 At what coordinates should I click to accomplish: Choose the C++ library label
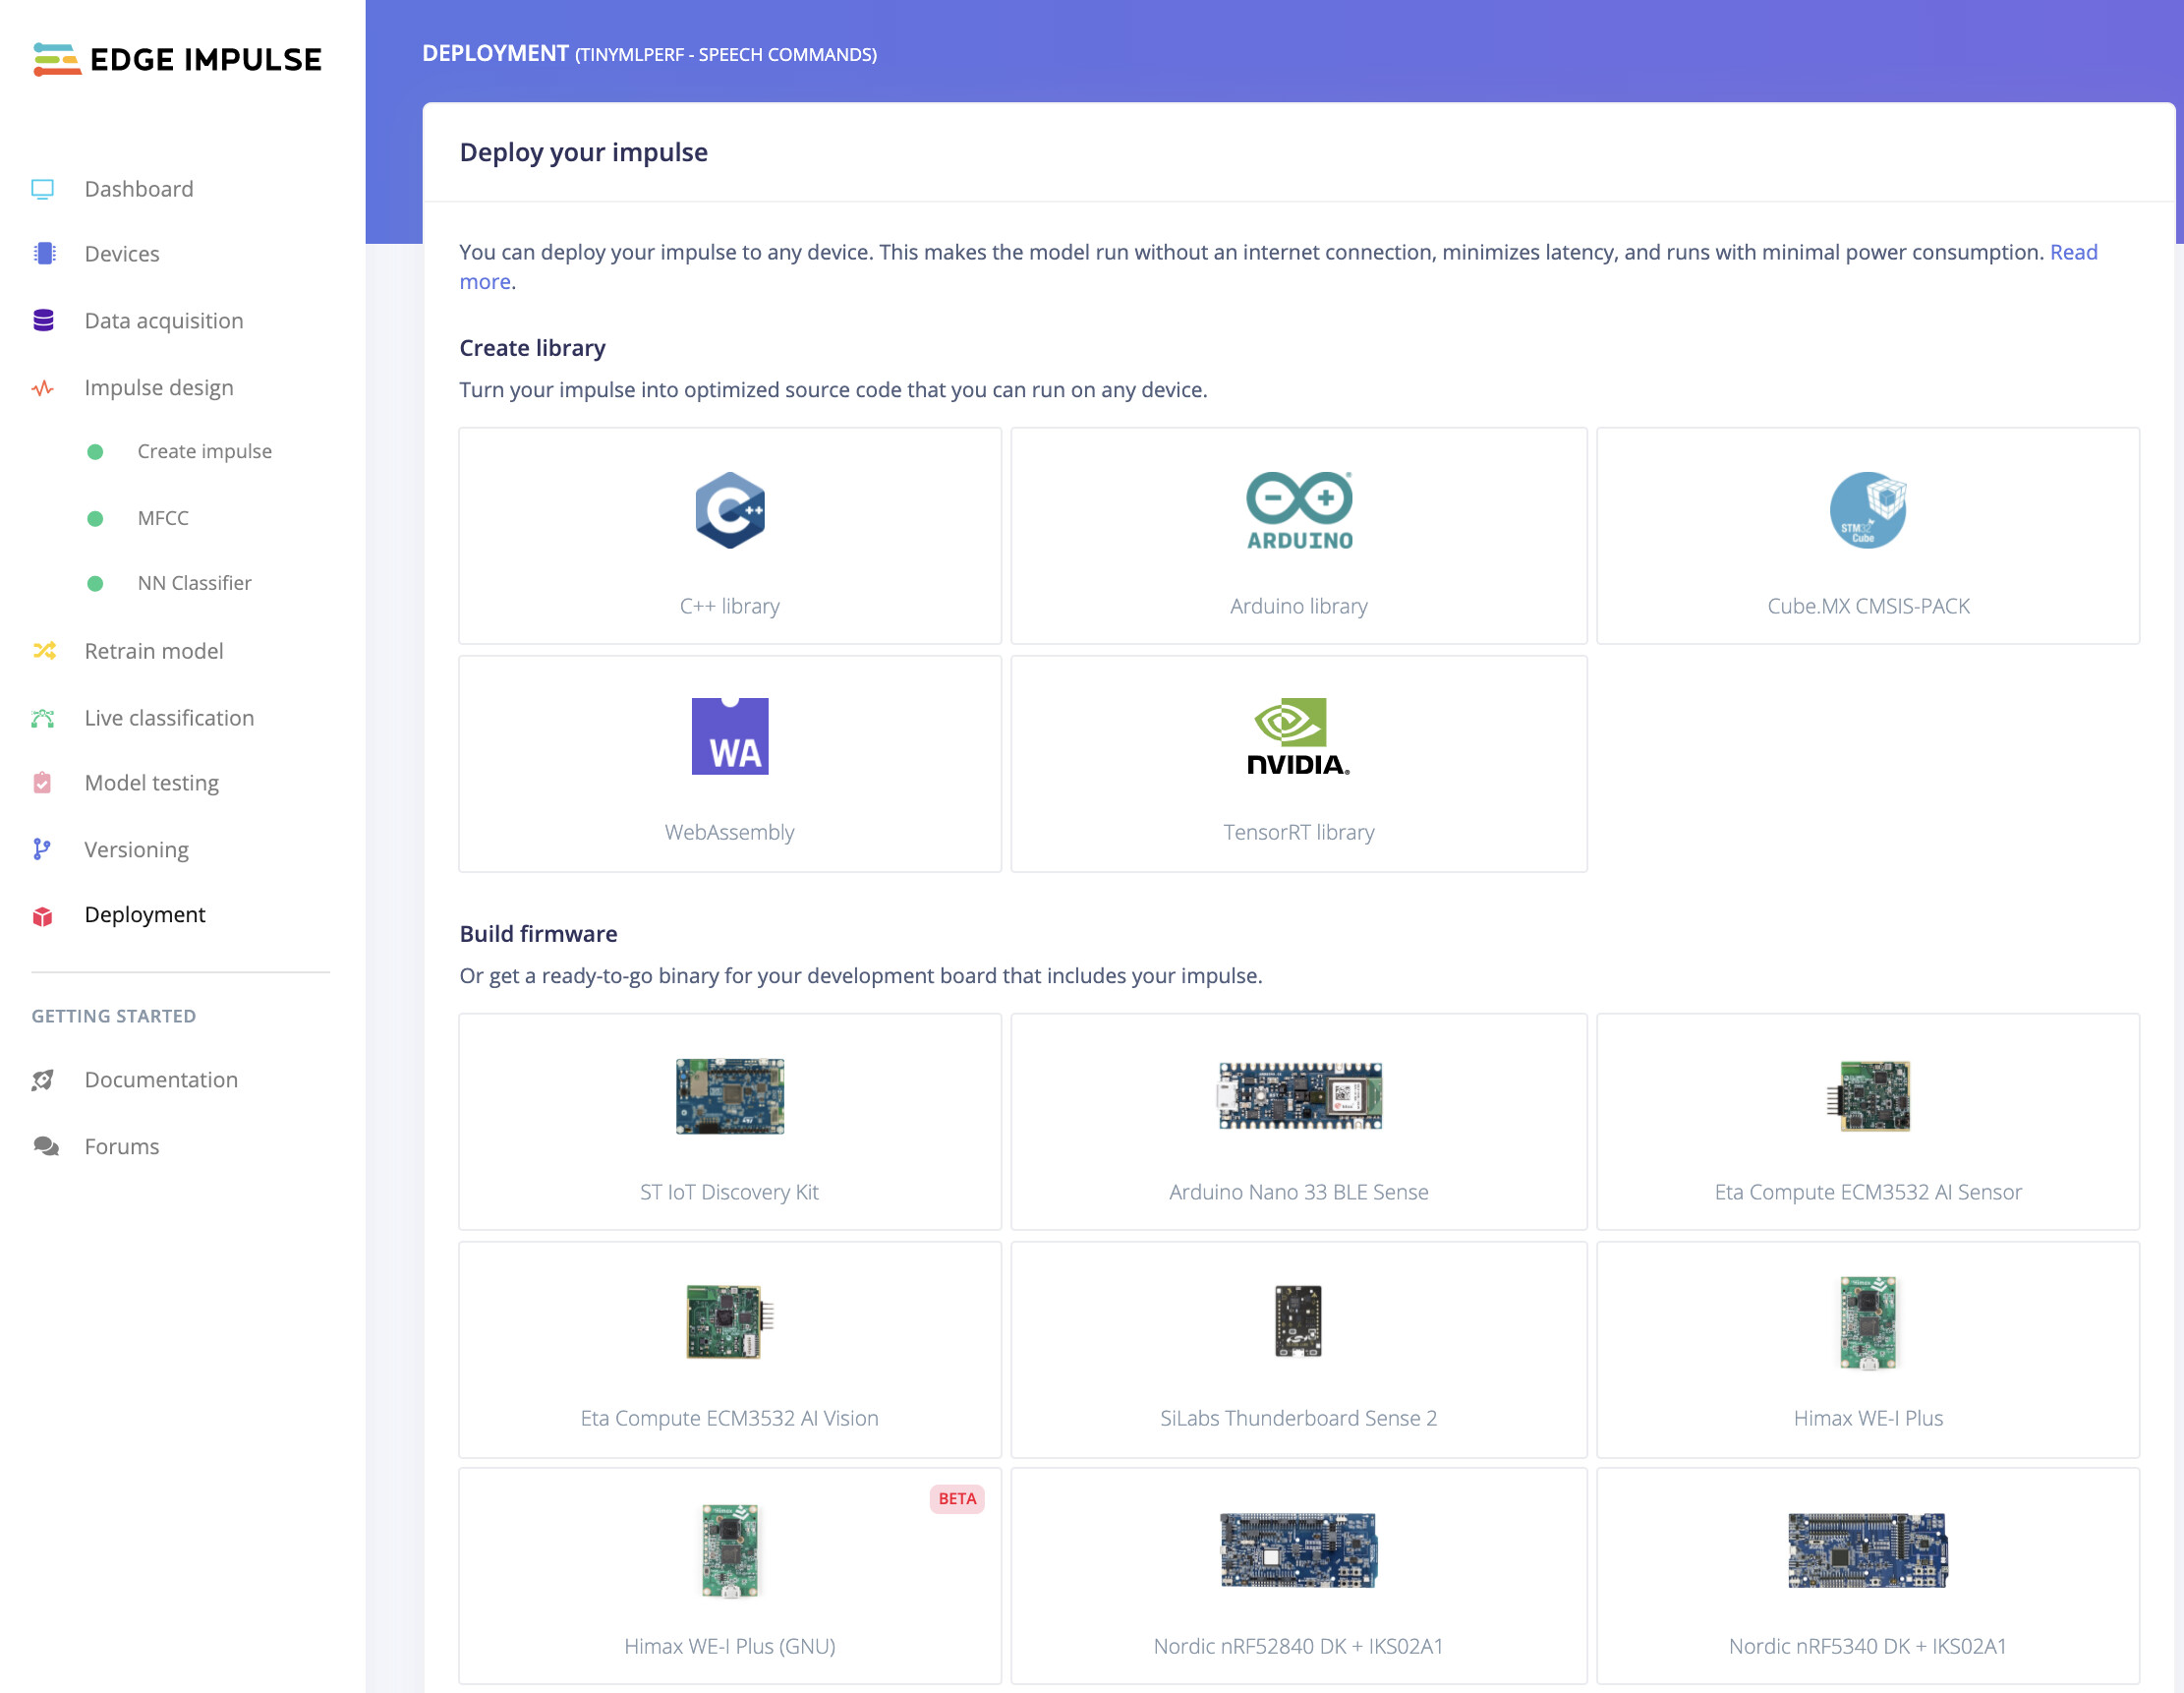[730, 607]
